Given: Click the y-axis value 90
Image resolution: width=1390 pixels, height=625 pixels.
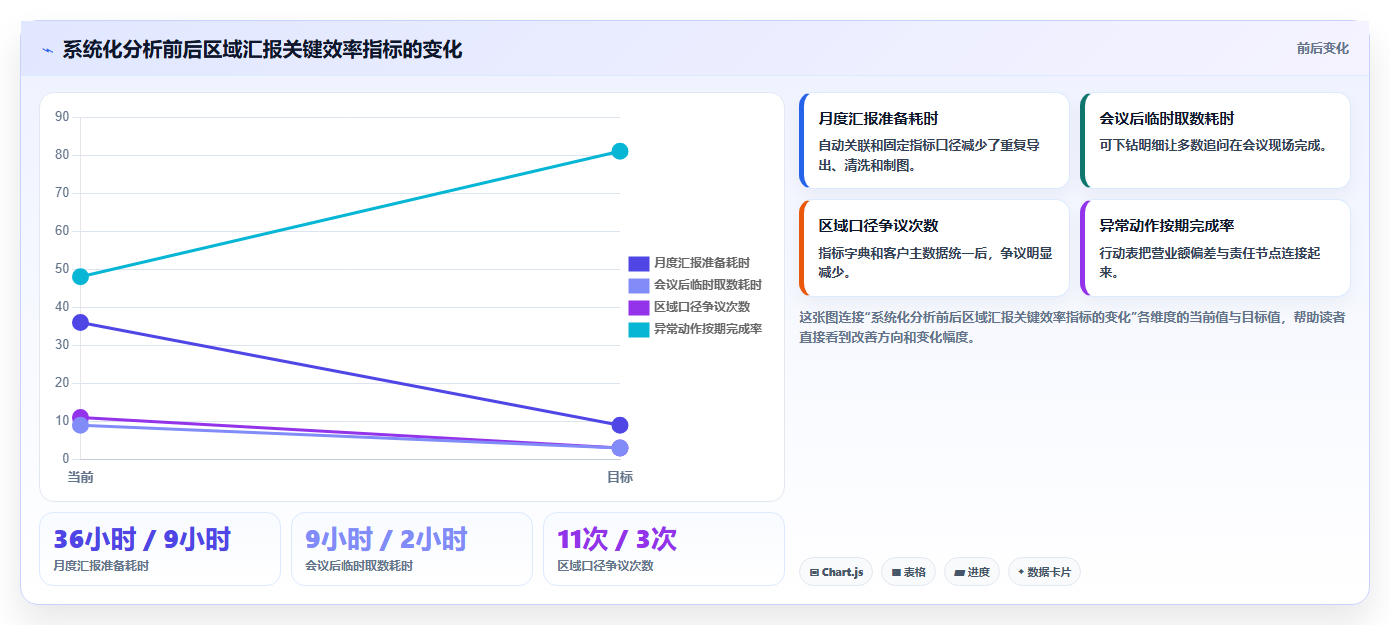Looking at the screenshot, I should pos(62,117).
